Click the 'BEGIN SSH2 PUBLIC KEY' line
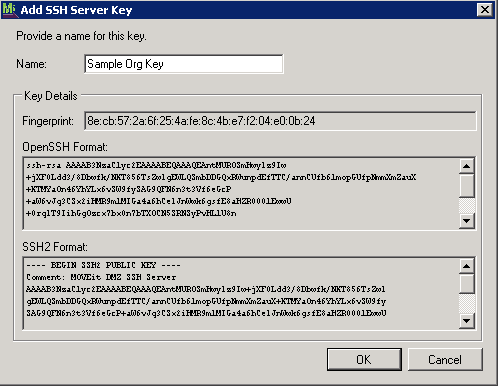Image resolution: width=498 pixels, height=386 pixels. pos(103,265)
